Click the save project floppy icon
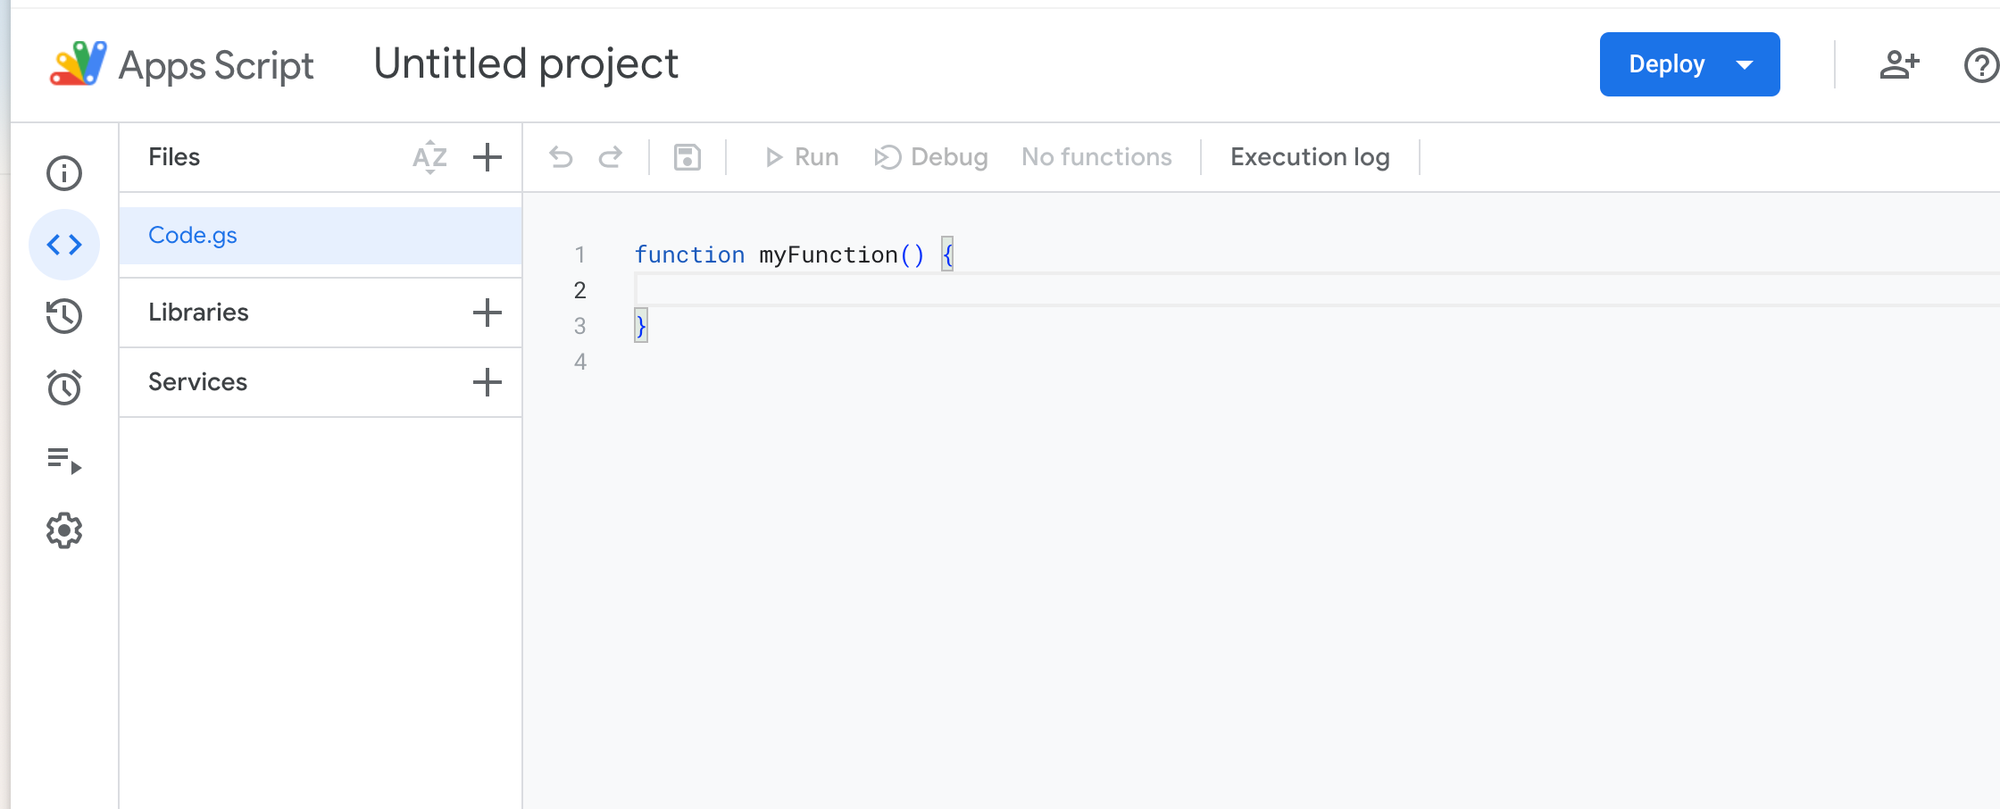2000x809 pixels. pos(687,157)
